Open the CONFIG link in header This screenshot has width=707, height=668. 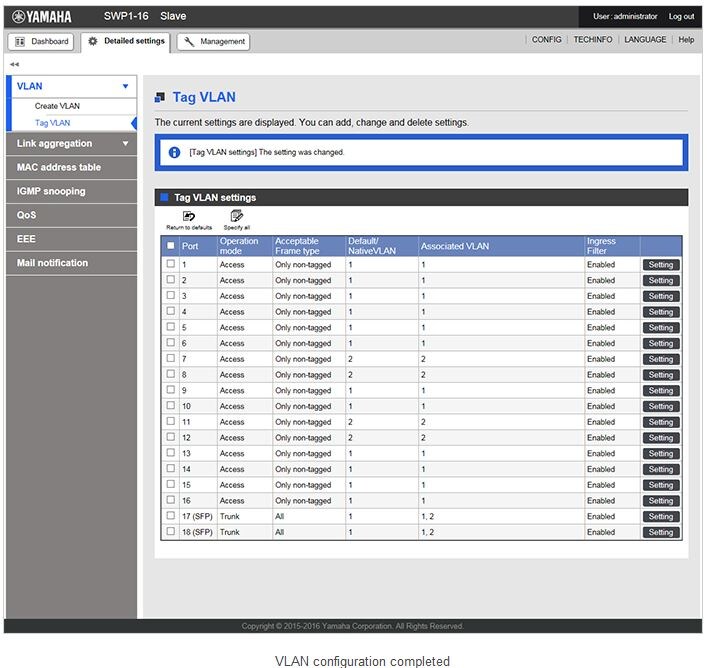click(546, 40)
